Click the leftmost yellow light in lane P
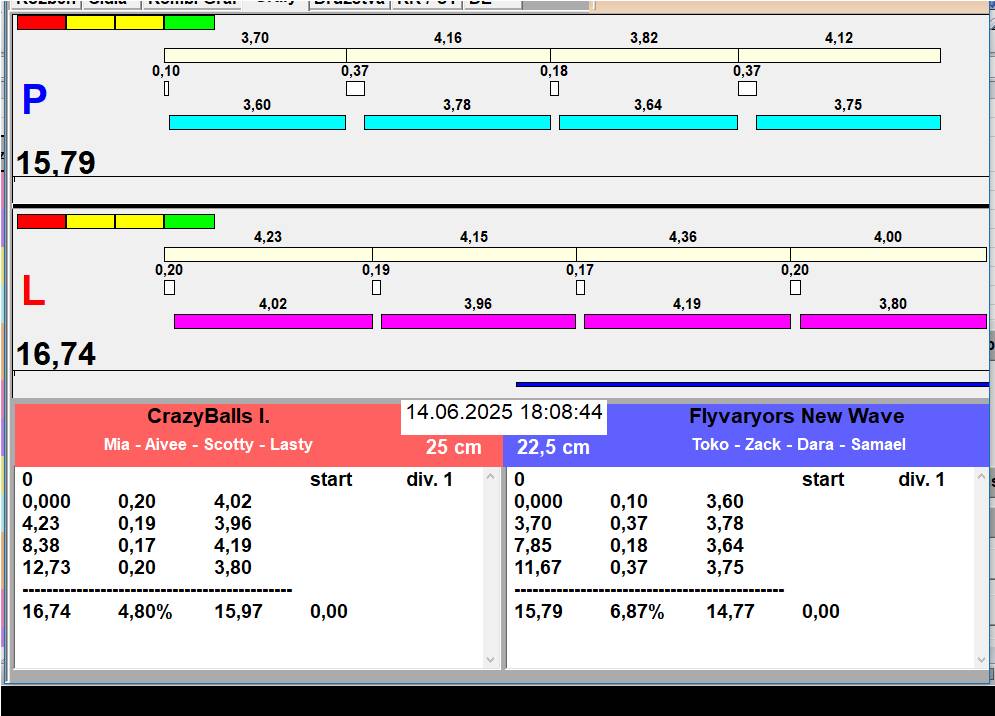 tap(90, 22)
